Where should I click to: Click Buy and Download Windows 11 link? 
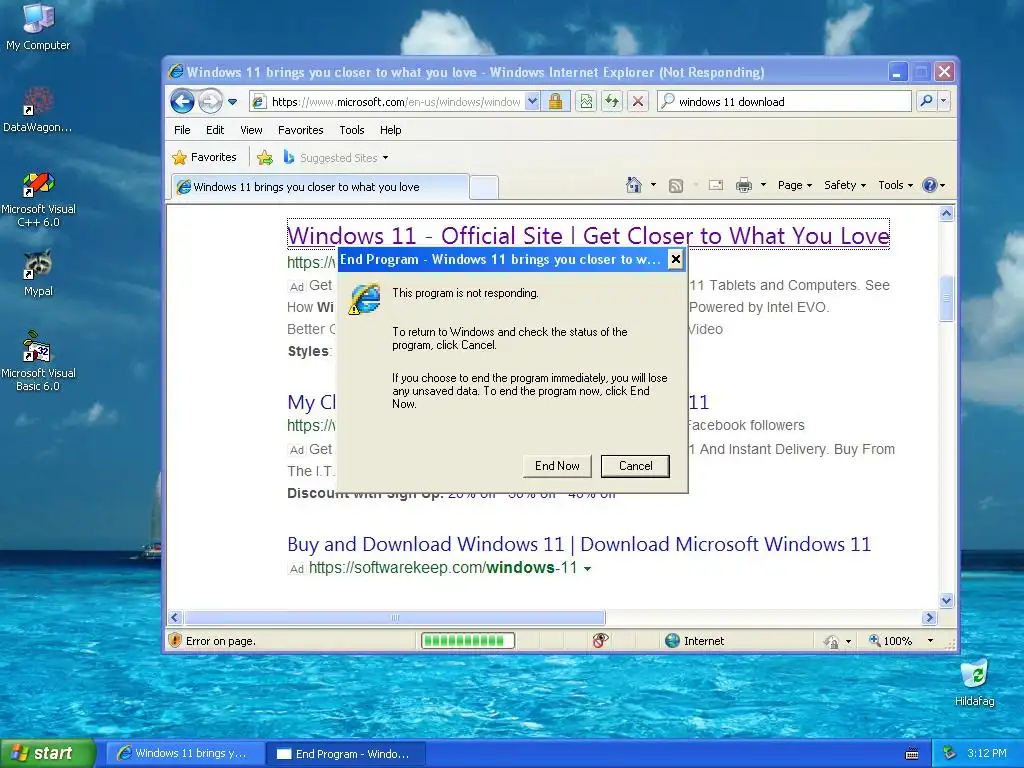click(579, 544)
